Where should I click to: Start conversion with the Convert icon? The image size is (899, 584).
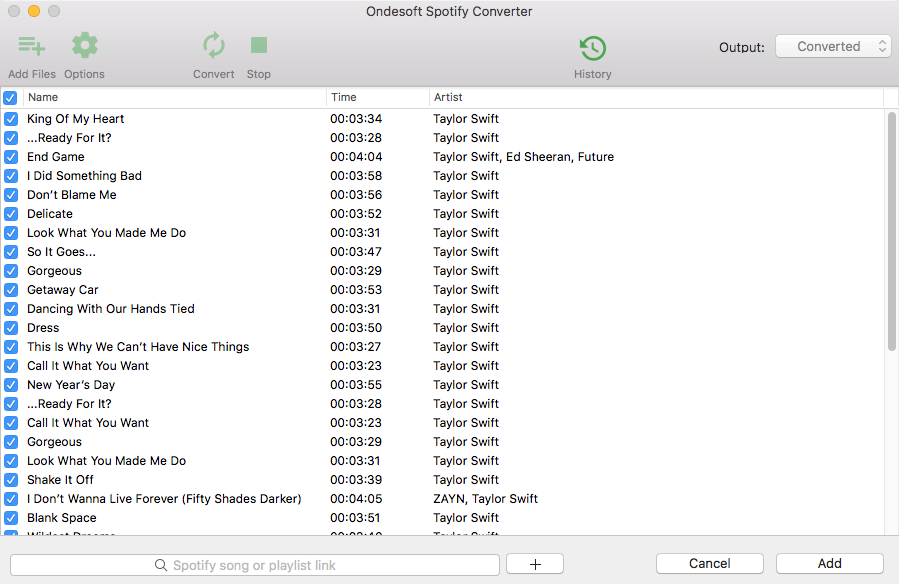[214, 45]
